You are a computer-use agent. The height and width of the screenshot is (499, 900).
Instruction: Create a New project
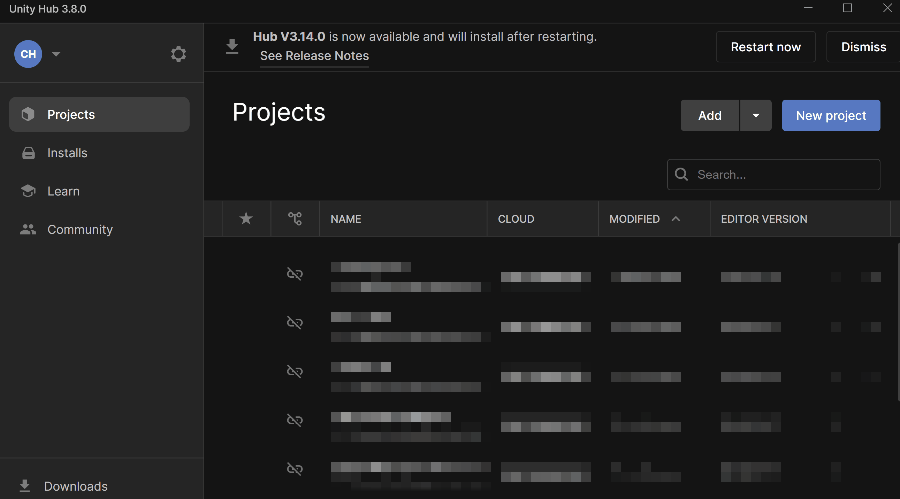coord(830,115)
